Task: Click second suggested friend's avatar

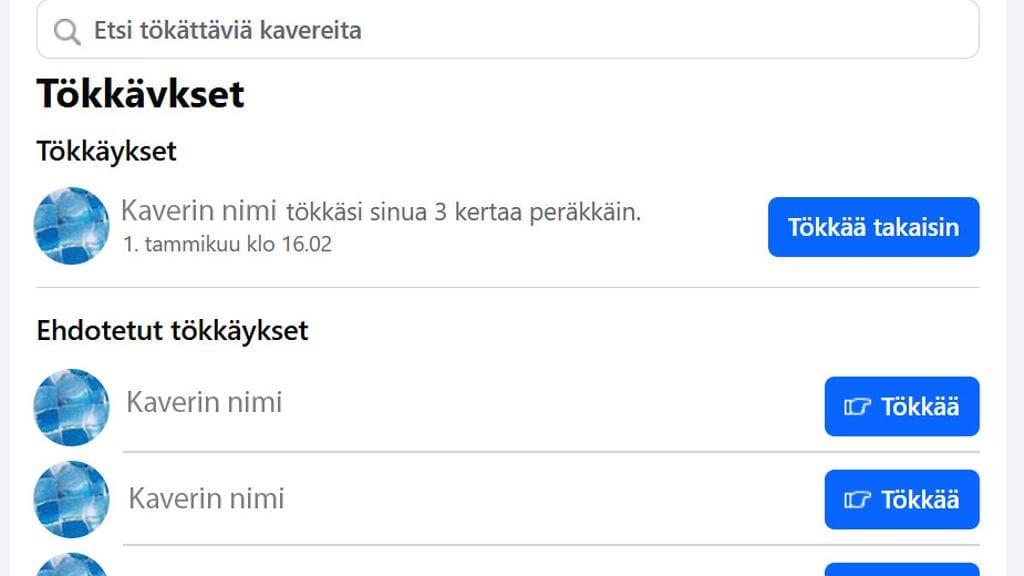Action: (71, 499)
